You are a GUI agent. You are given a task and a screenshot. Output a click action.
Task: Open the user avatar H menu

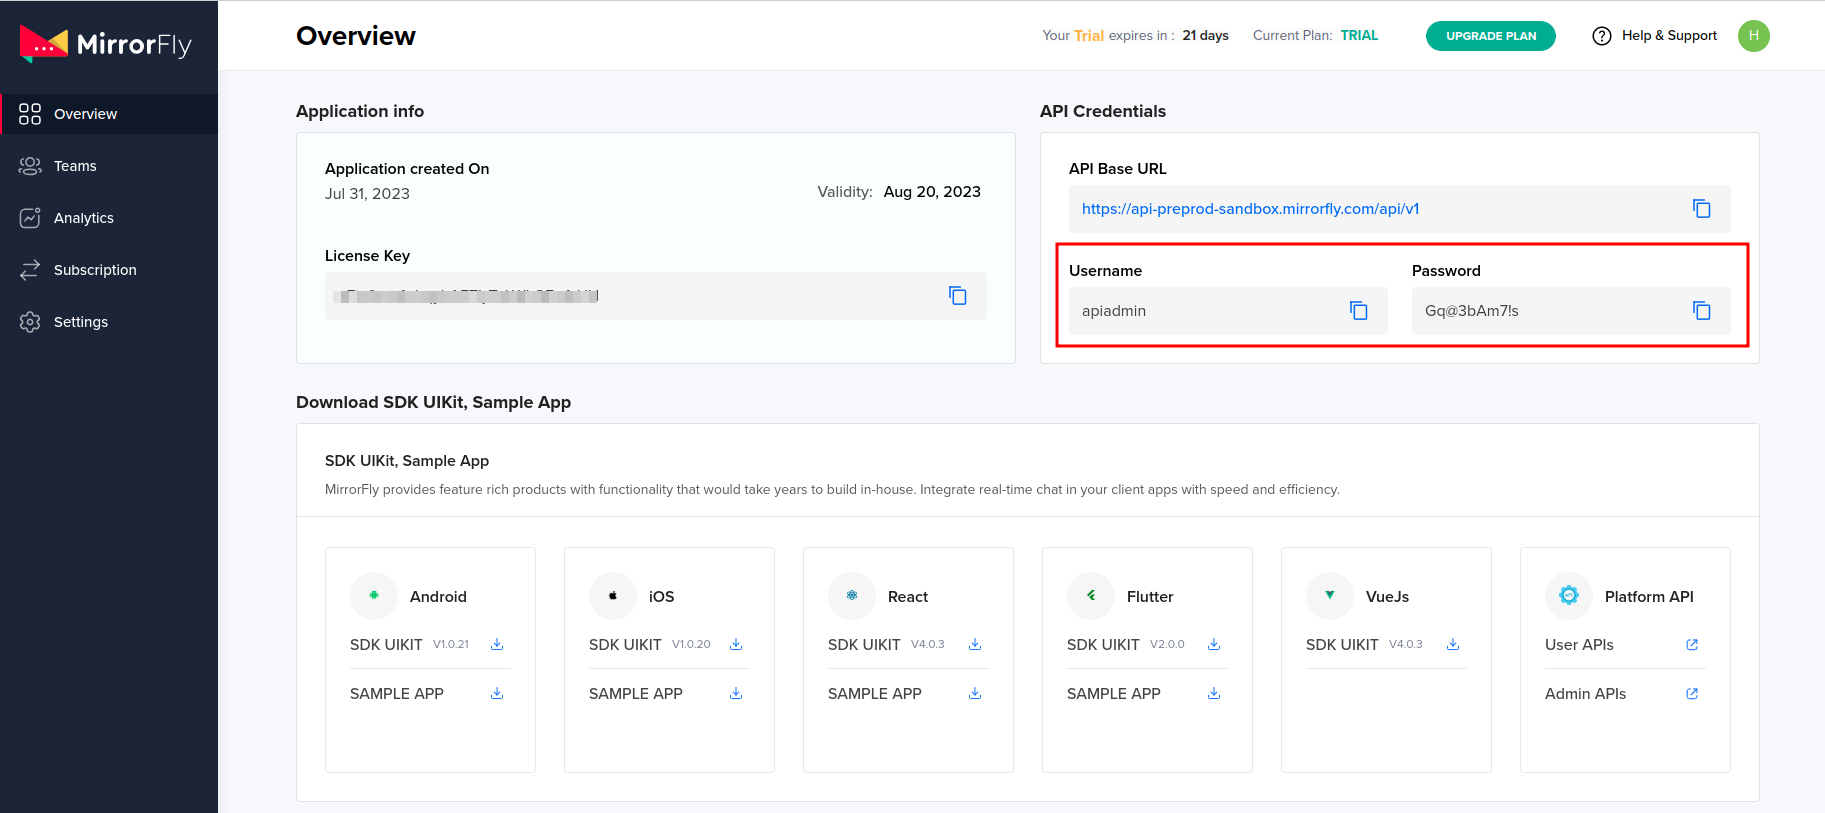(1754, 36)
